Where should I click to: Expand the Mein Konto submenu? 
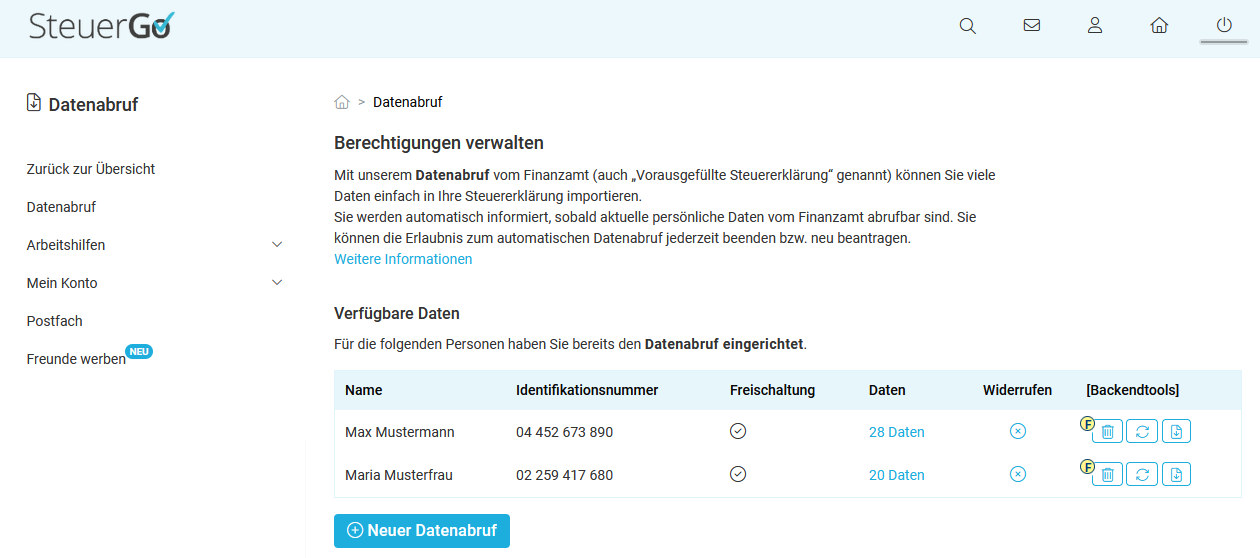pyautogui.click(x=277, y=283)
